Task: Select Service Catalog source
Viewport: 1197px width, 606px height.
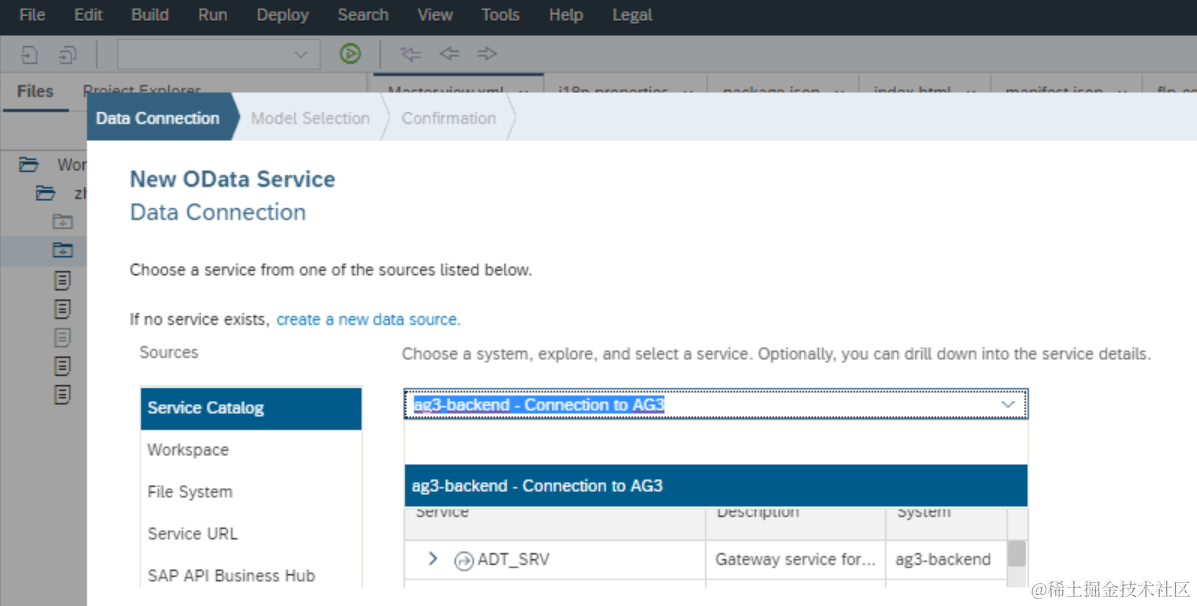Action: (250, 408)
